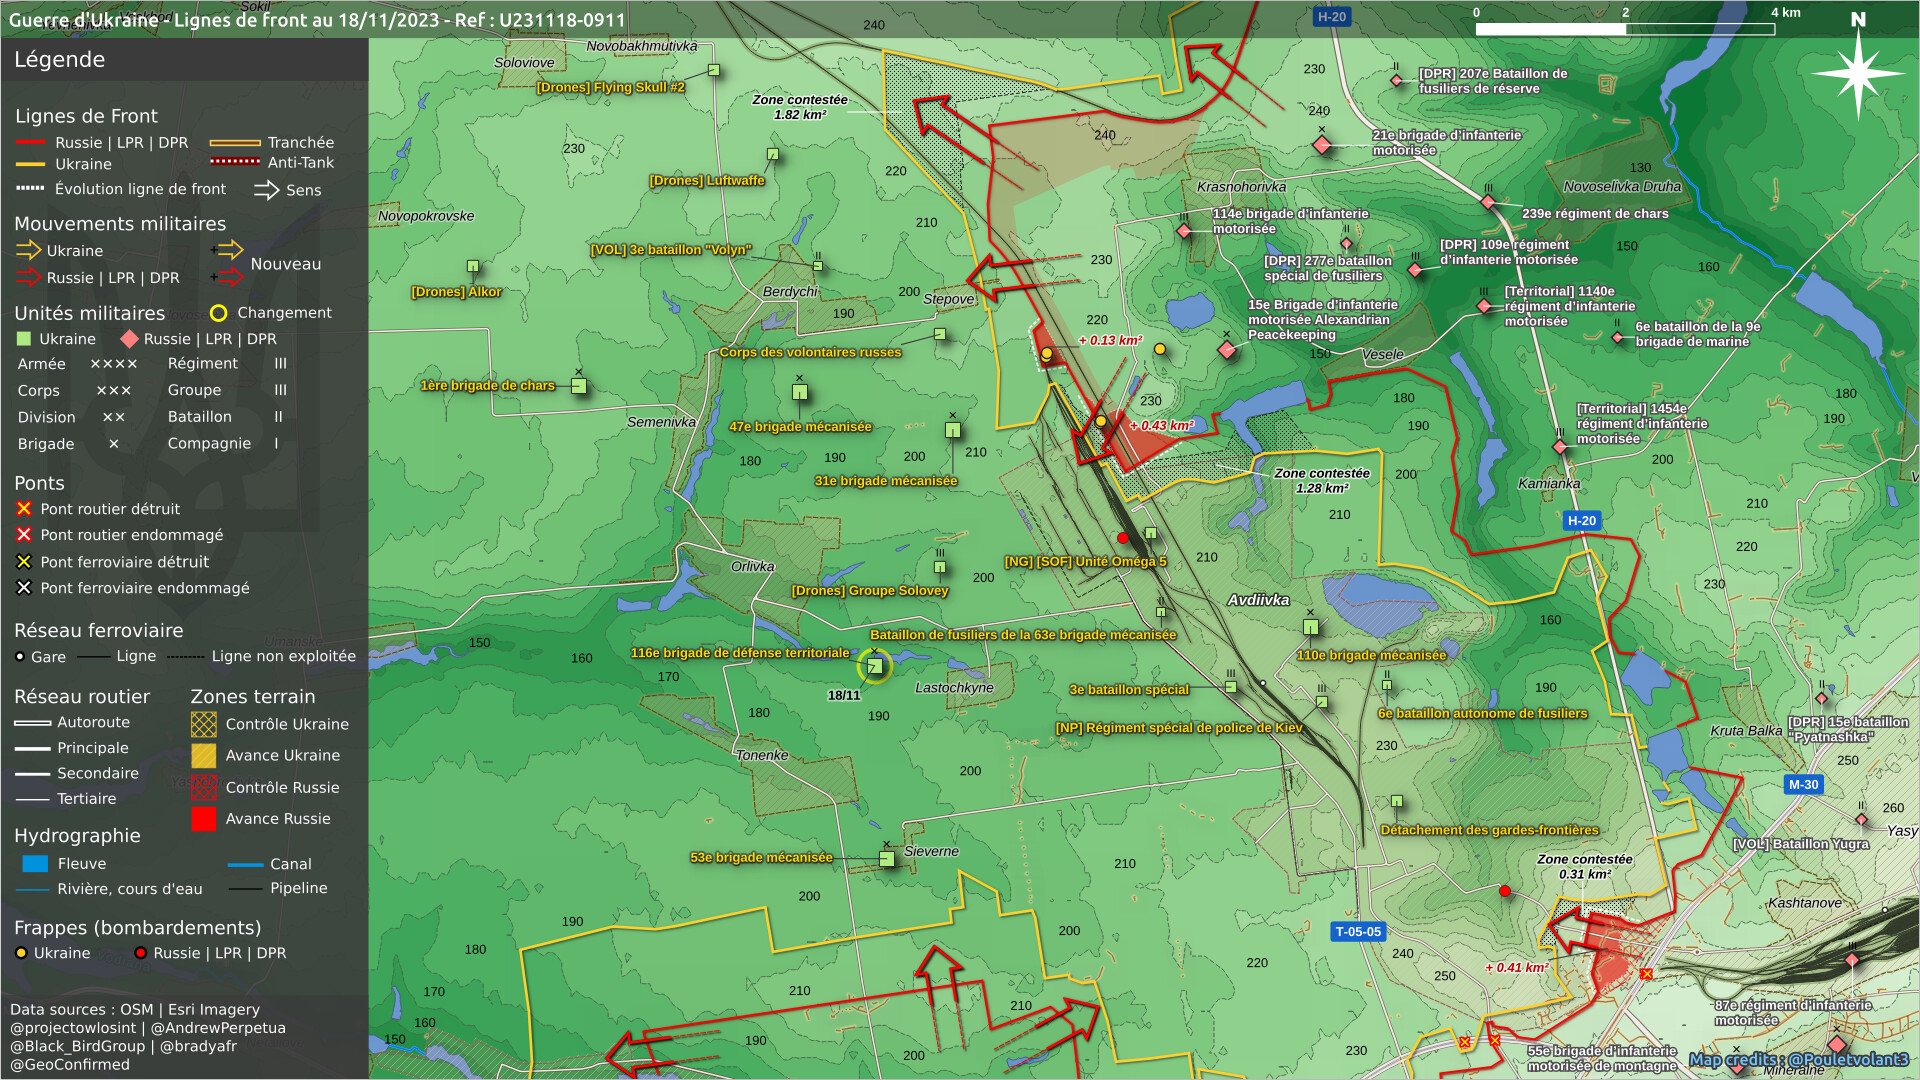
Task: Click the 'Zone contestée 1.28 km²' label
Action: 1322,481
